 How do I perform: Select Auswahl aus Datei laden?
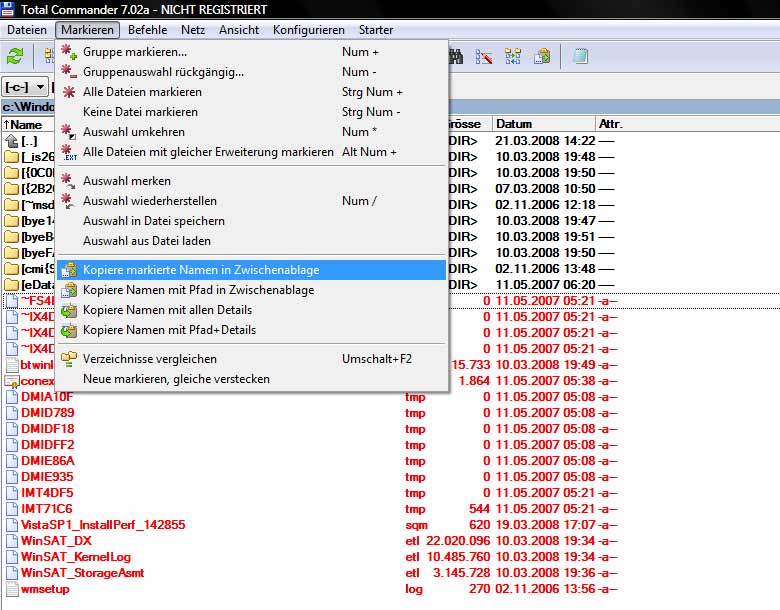[251, 241]
